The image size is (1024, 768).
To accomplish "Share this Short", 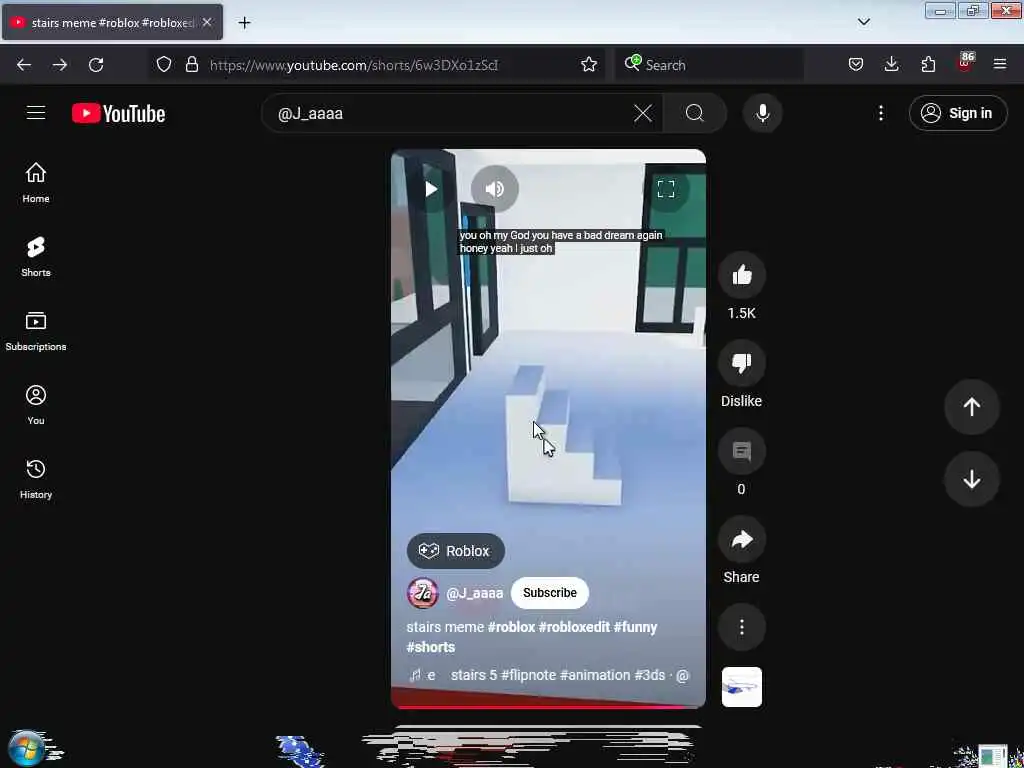I will (x=742, y=539).
